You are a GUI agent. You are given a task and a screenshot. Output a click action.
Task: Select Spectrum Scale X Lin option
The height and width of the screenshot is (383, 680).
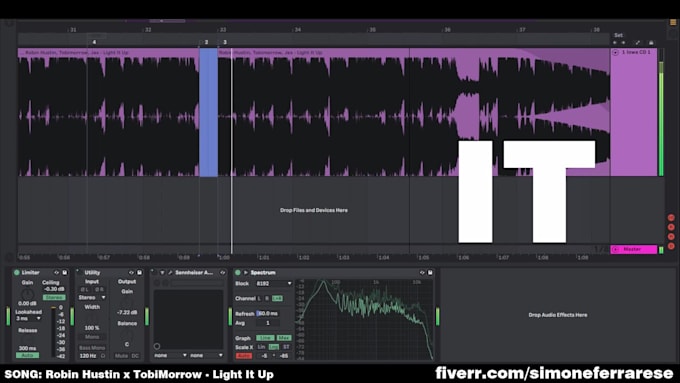262,347
